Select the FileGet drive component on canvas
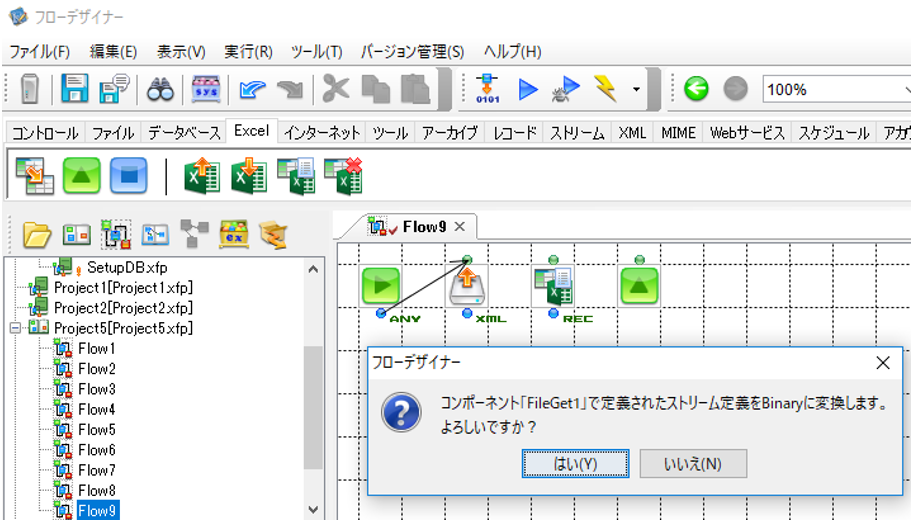This screenshot has width=914, height=521. pyautogui.click(x=466, y=286)
